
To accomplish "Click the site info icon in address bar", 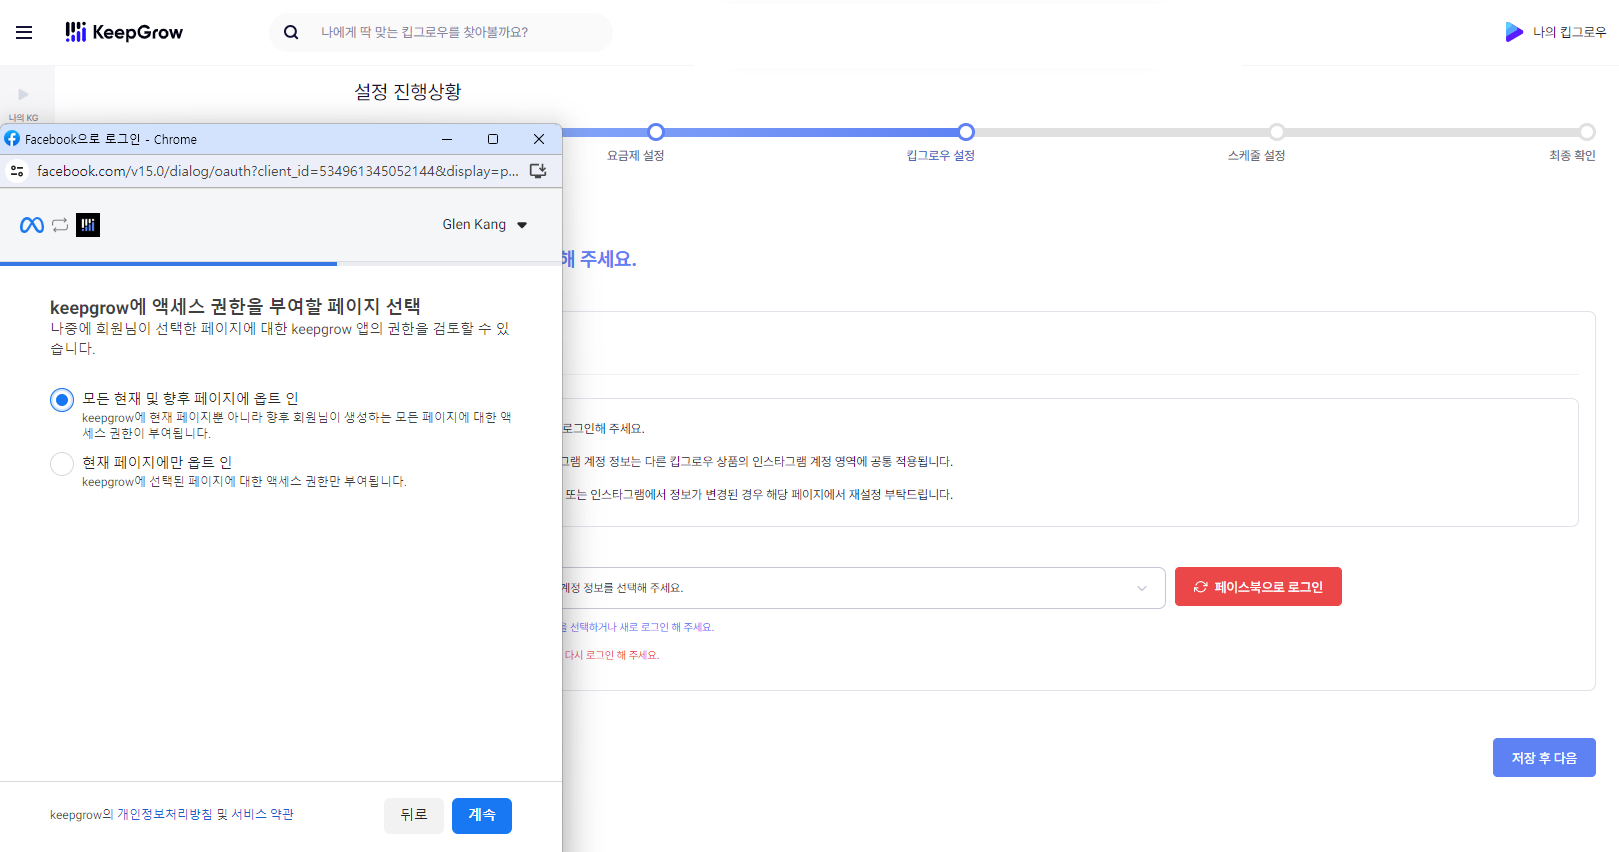I will tap(17, 171).
